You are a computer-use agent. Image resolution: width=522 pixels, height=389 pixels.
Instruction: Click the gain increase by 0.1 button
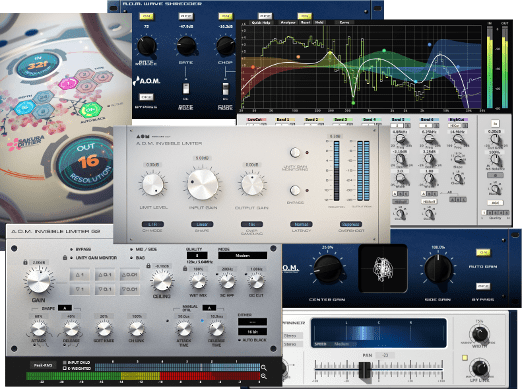coord(105,275)
